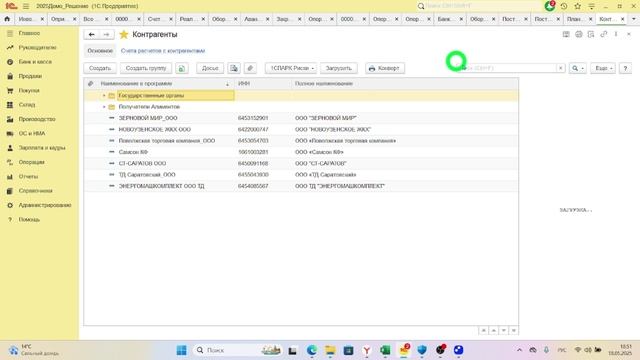
Task: Switch to the Основное tab
Action: click(100, 51)
